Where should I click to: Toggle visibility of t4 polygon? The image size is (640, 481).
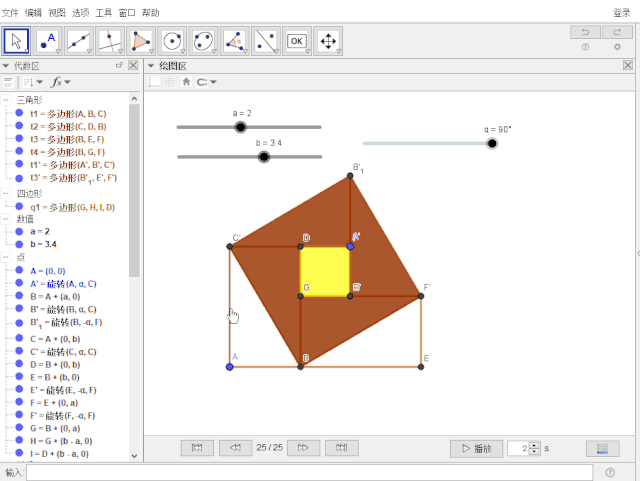tap(19, 151)
